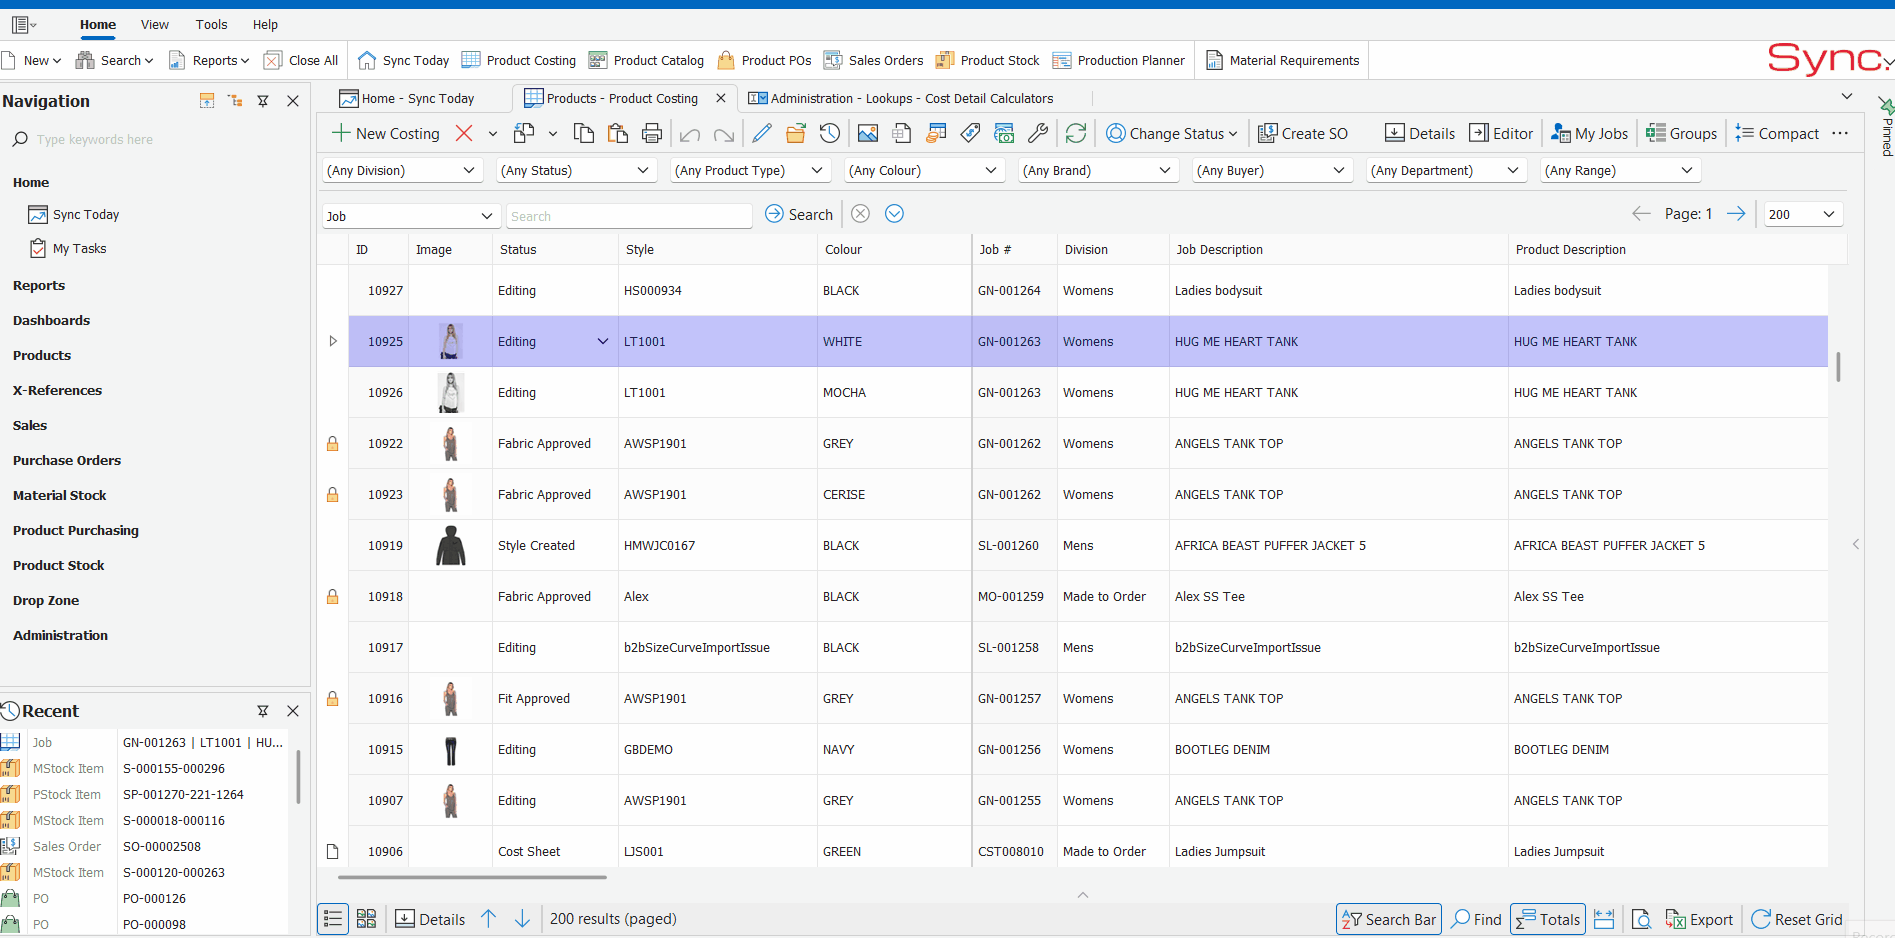
Task: Click the copy icon in toolbar
Action: click(x=584, y=133)
